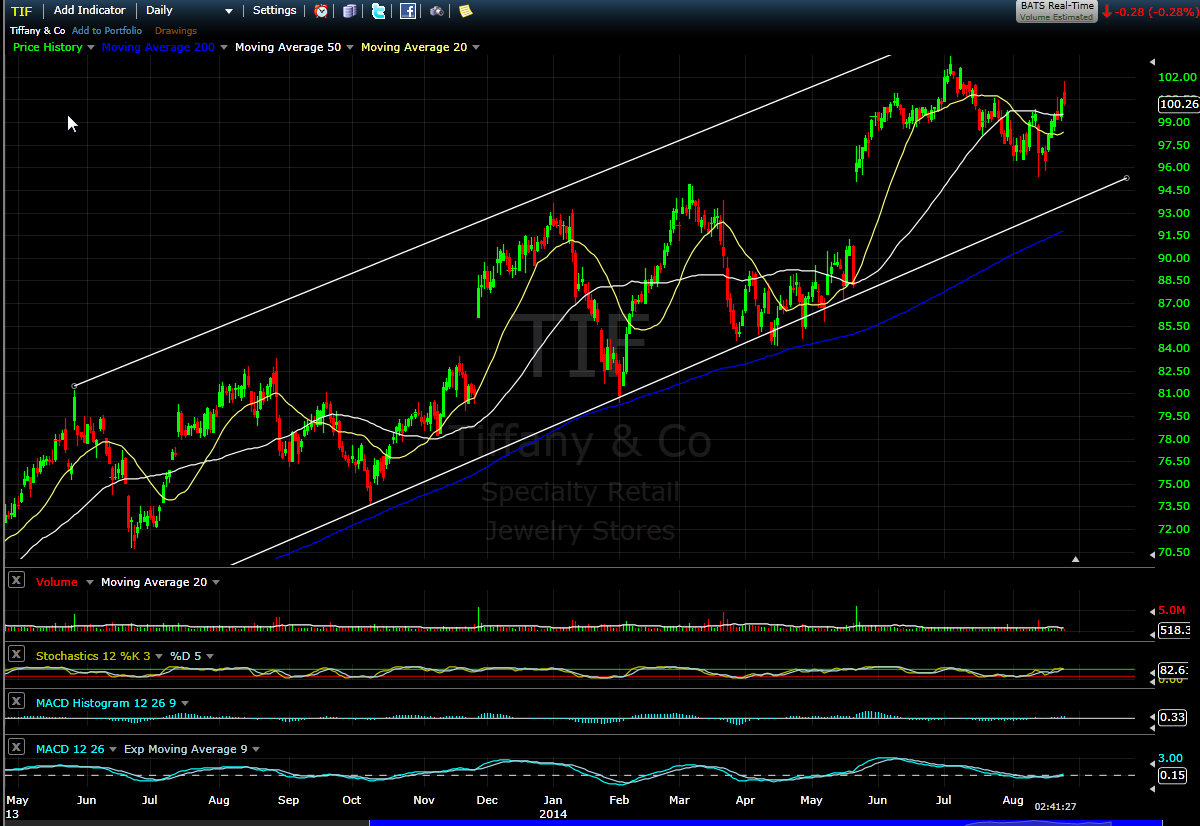This screenshot has width=1200, height=826.
Task: Select the Moving Average 200 label
Action: (158, 47)
